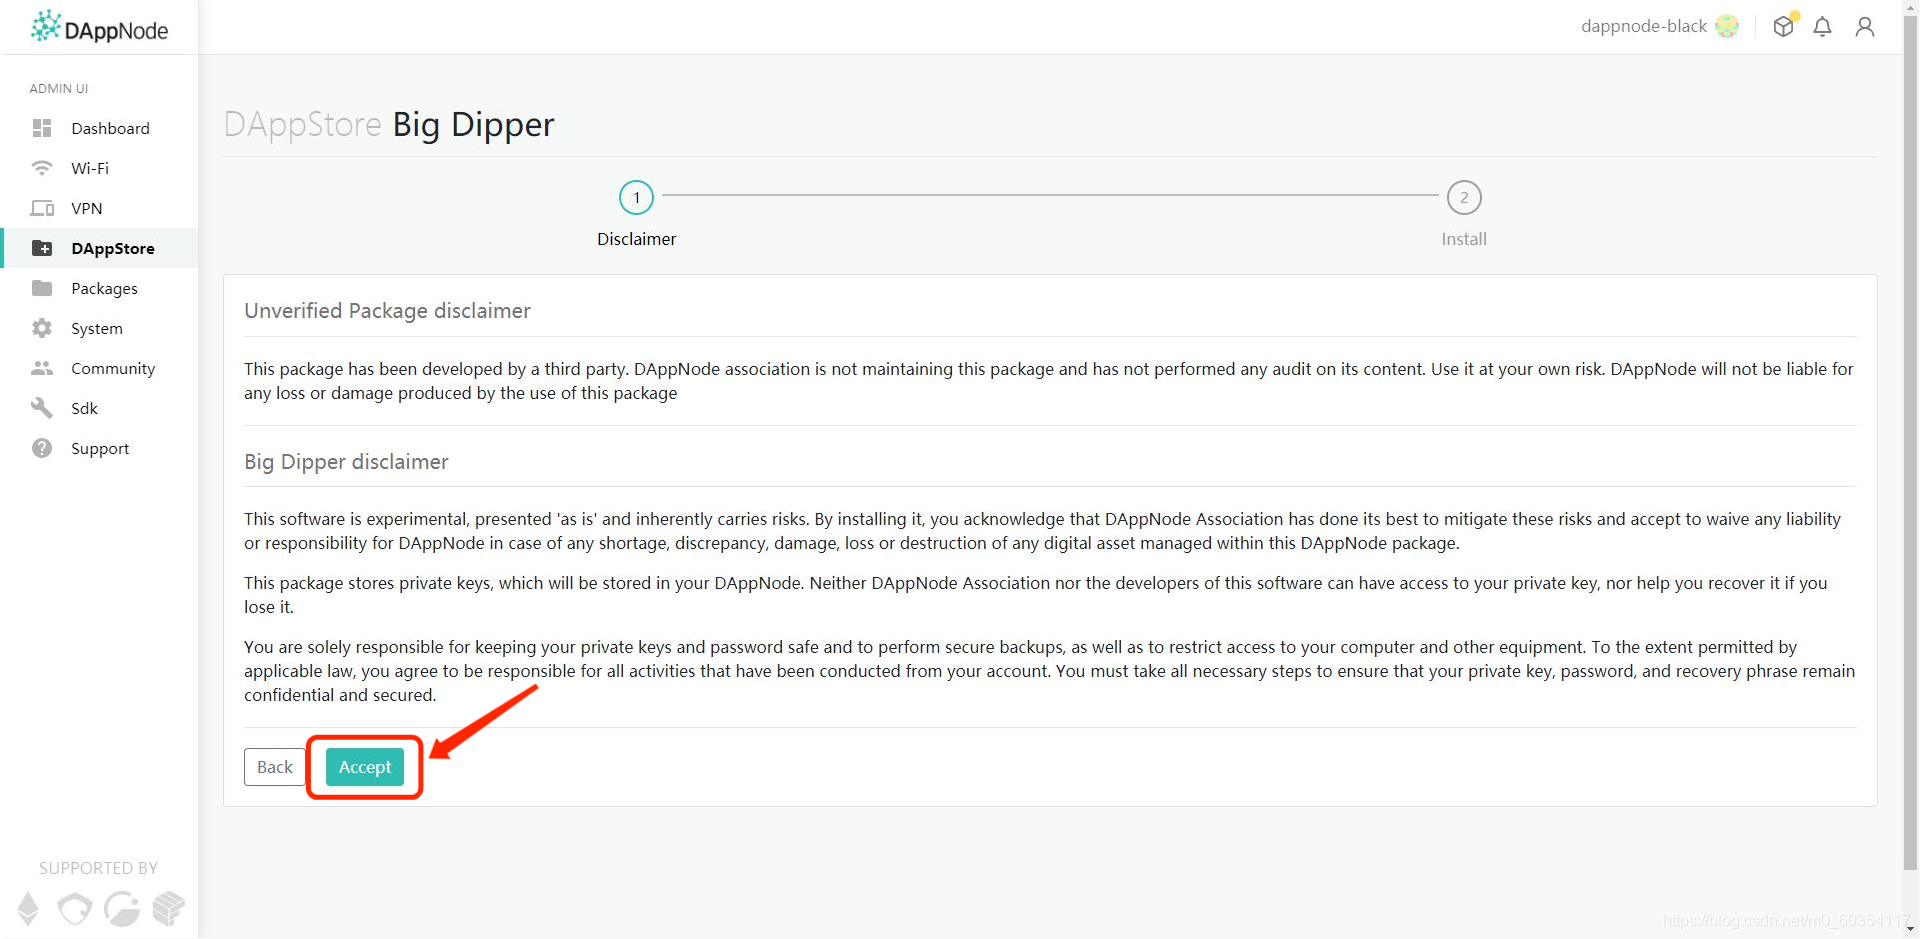Viewport: 1920px width, 939px height.
Task: Click the Unverified Package disclaimer heading
Action: pos(387,311)
